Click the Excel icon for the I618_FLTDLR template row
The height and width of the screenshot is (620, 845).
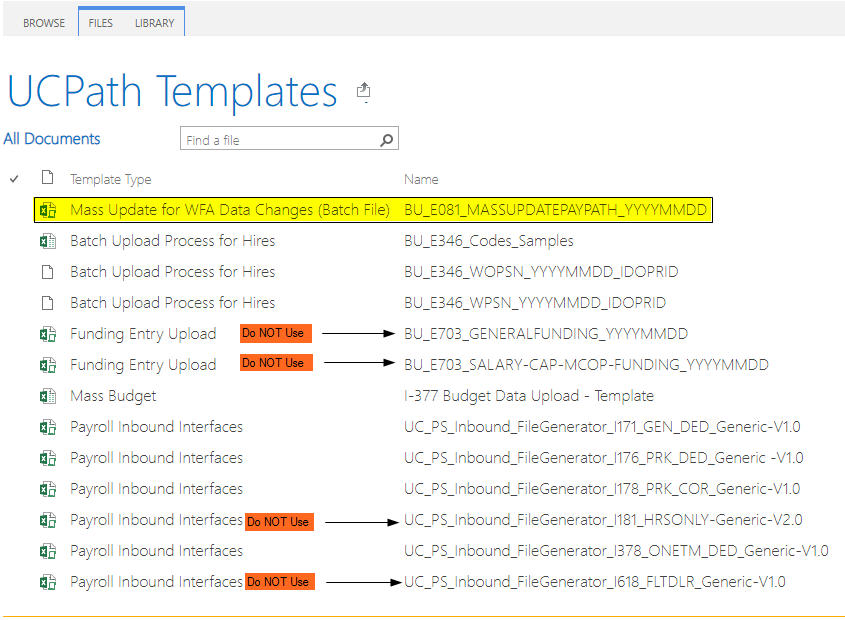pos(47,582)
